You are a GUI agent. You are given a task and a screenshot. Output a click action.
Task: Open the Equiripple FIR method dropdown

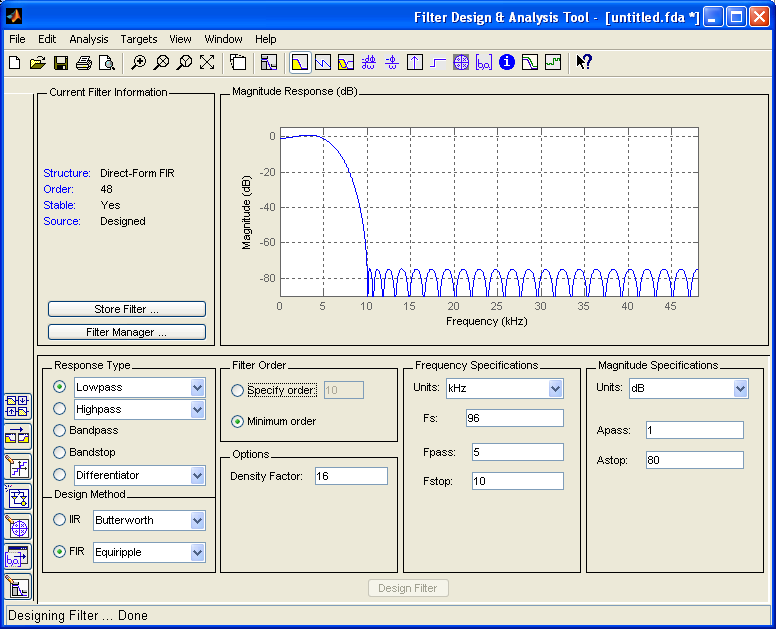click(197, 552)
